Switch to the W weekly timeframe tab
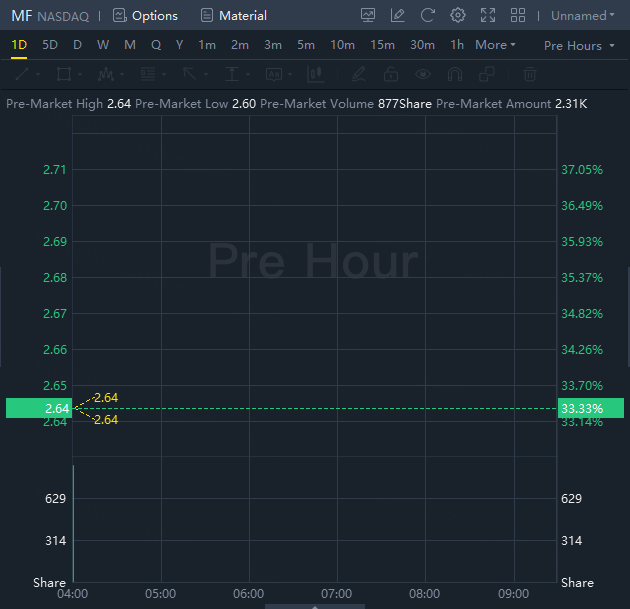630x609 pixels. pos(103,45)
